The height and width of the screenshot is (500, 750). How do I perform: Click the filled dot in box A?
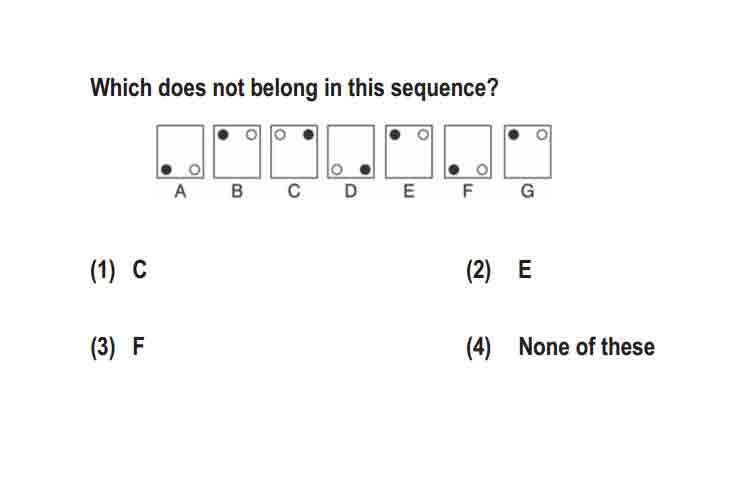pos(166,169)
